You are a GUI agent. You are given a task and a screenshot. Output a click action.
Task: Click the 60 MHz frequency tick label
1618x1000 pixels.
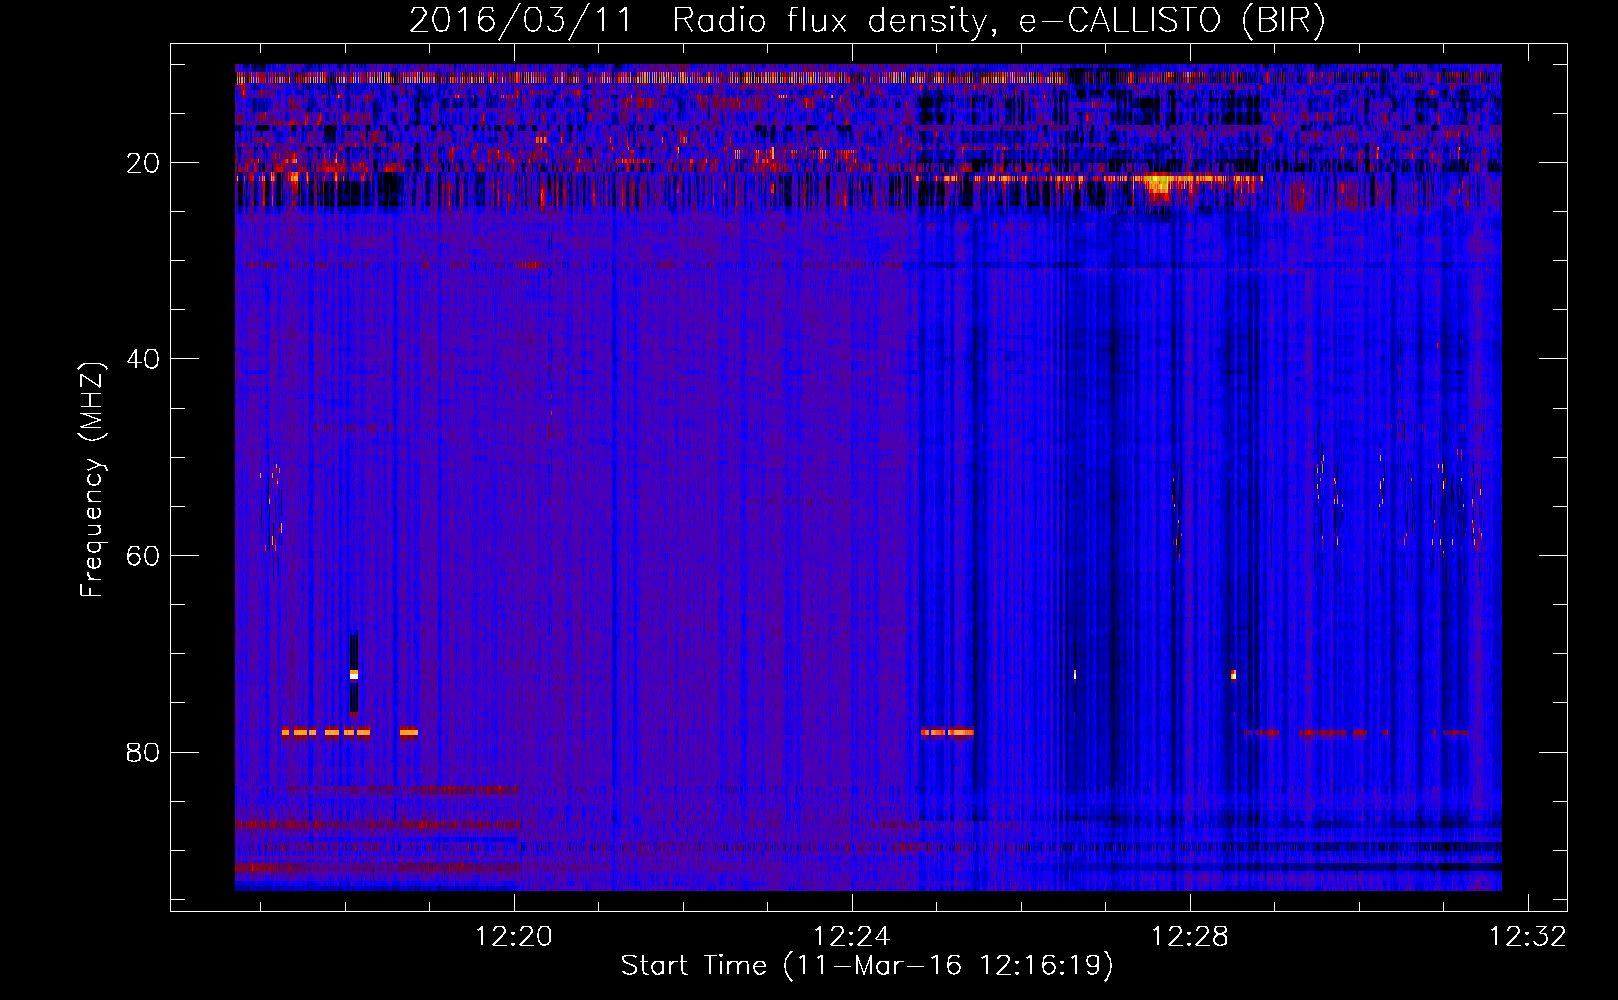(143, 556)
